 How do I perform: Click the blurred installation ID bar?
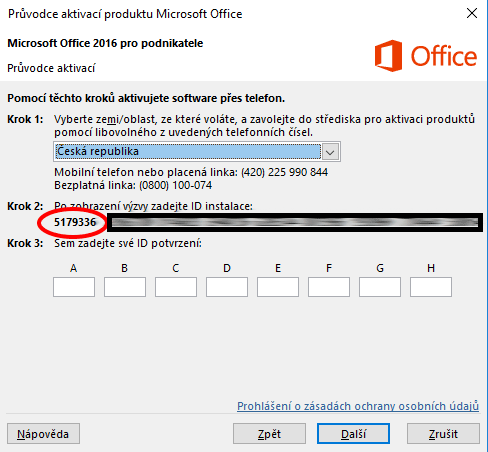coord(295,223)
